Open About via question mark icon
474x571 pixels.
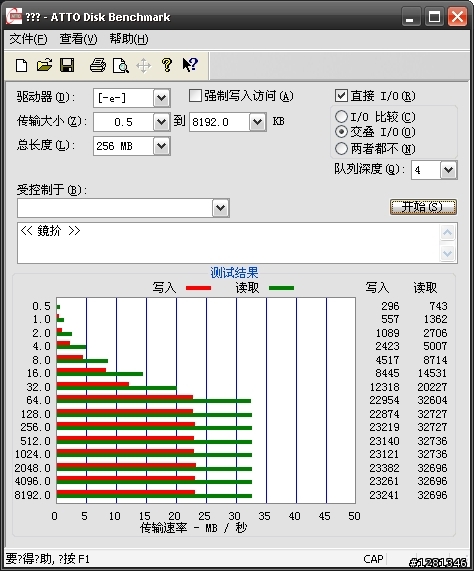167,65
